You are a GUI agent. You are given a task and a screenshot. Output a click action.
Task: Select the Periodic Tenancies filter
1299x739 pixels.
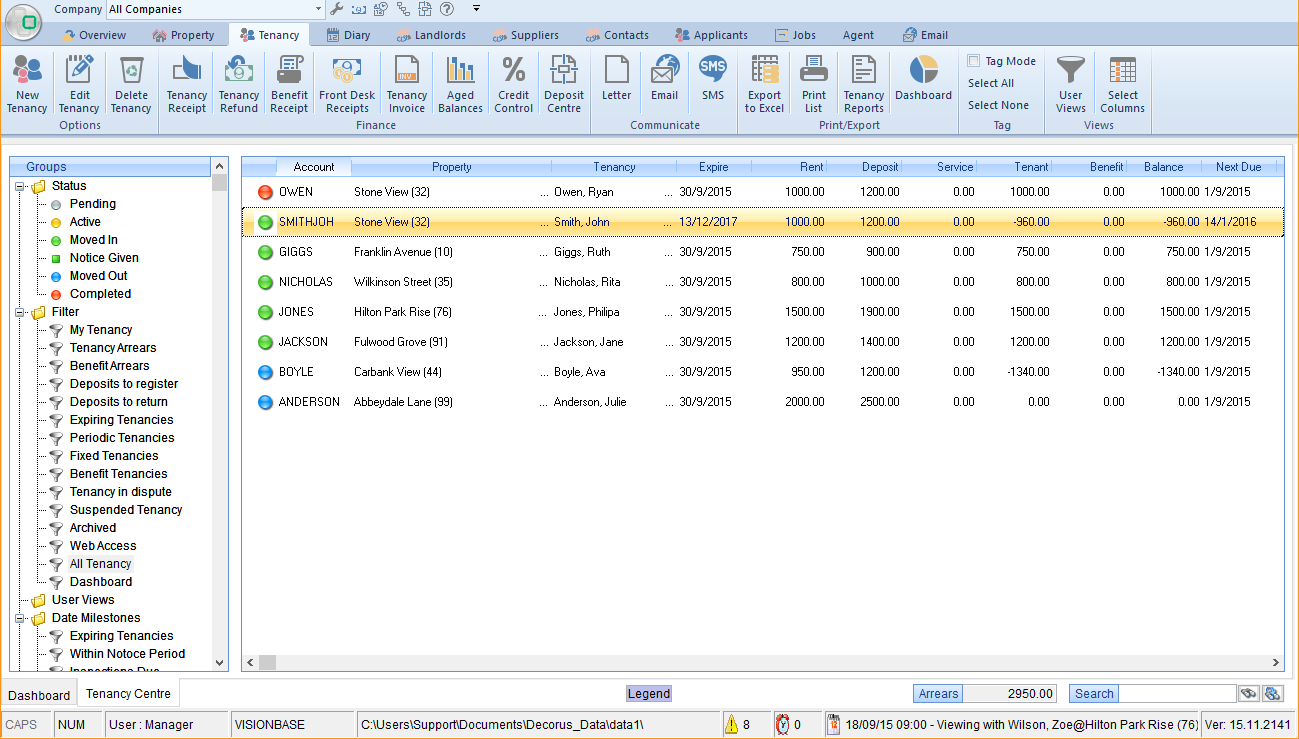(x=122, y=438)
